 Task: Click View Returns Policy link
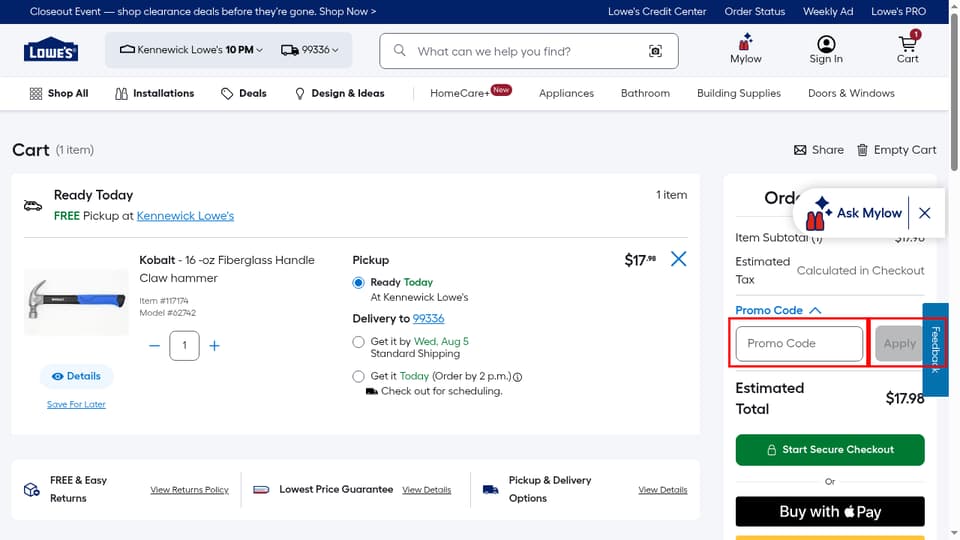(x=189, y=490)
